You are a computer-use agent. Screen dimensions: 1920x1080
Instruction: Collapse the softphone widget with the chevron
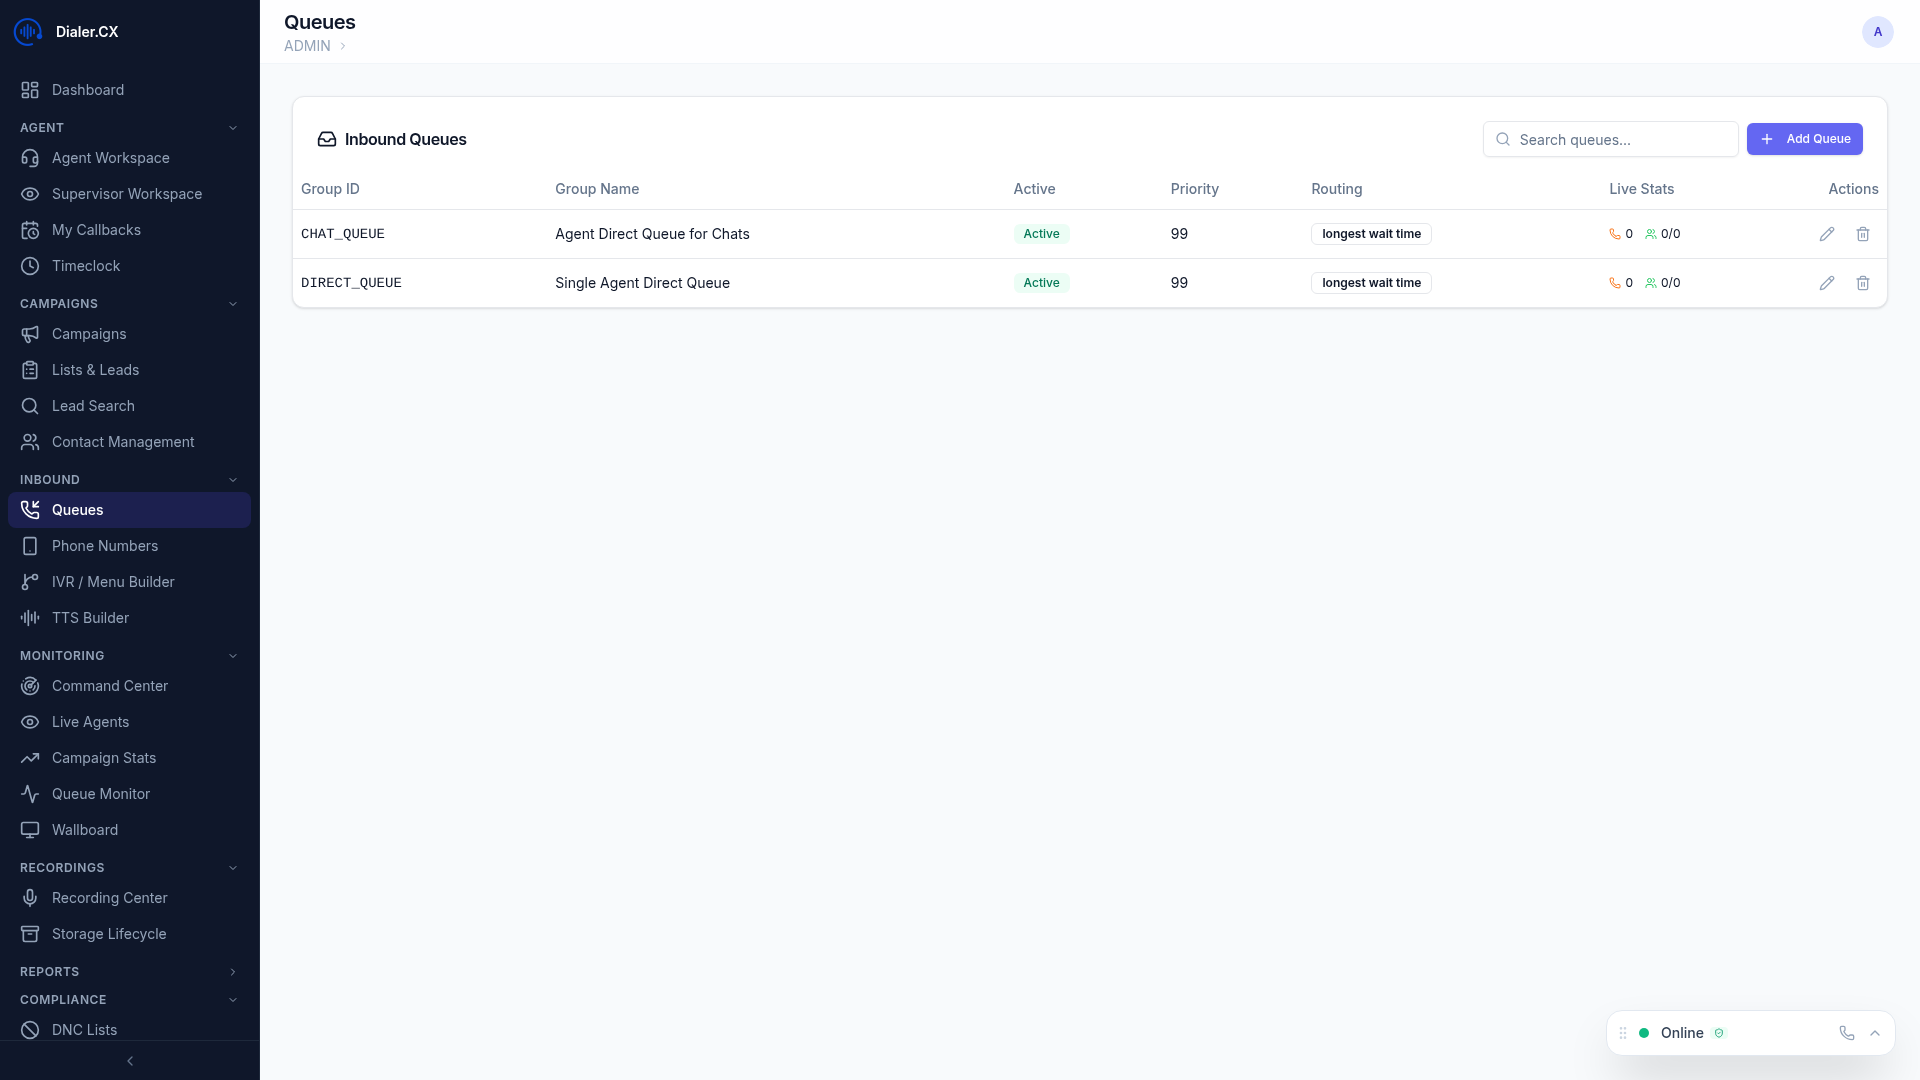pos(1875,1033)
